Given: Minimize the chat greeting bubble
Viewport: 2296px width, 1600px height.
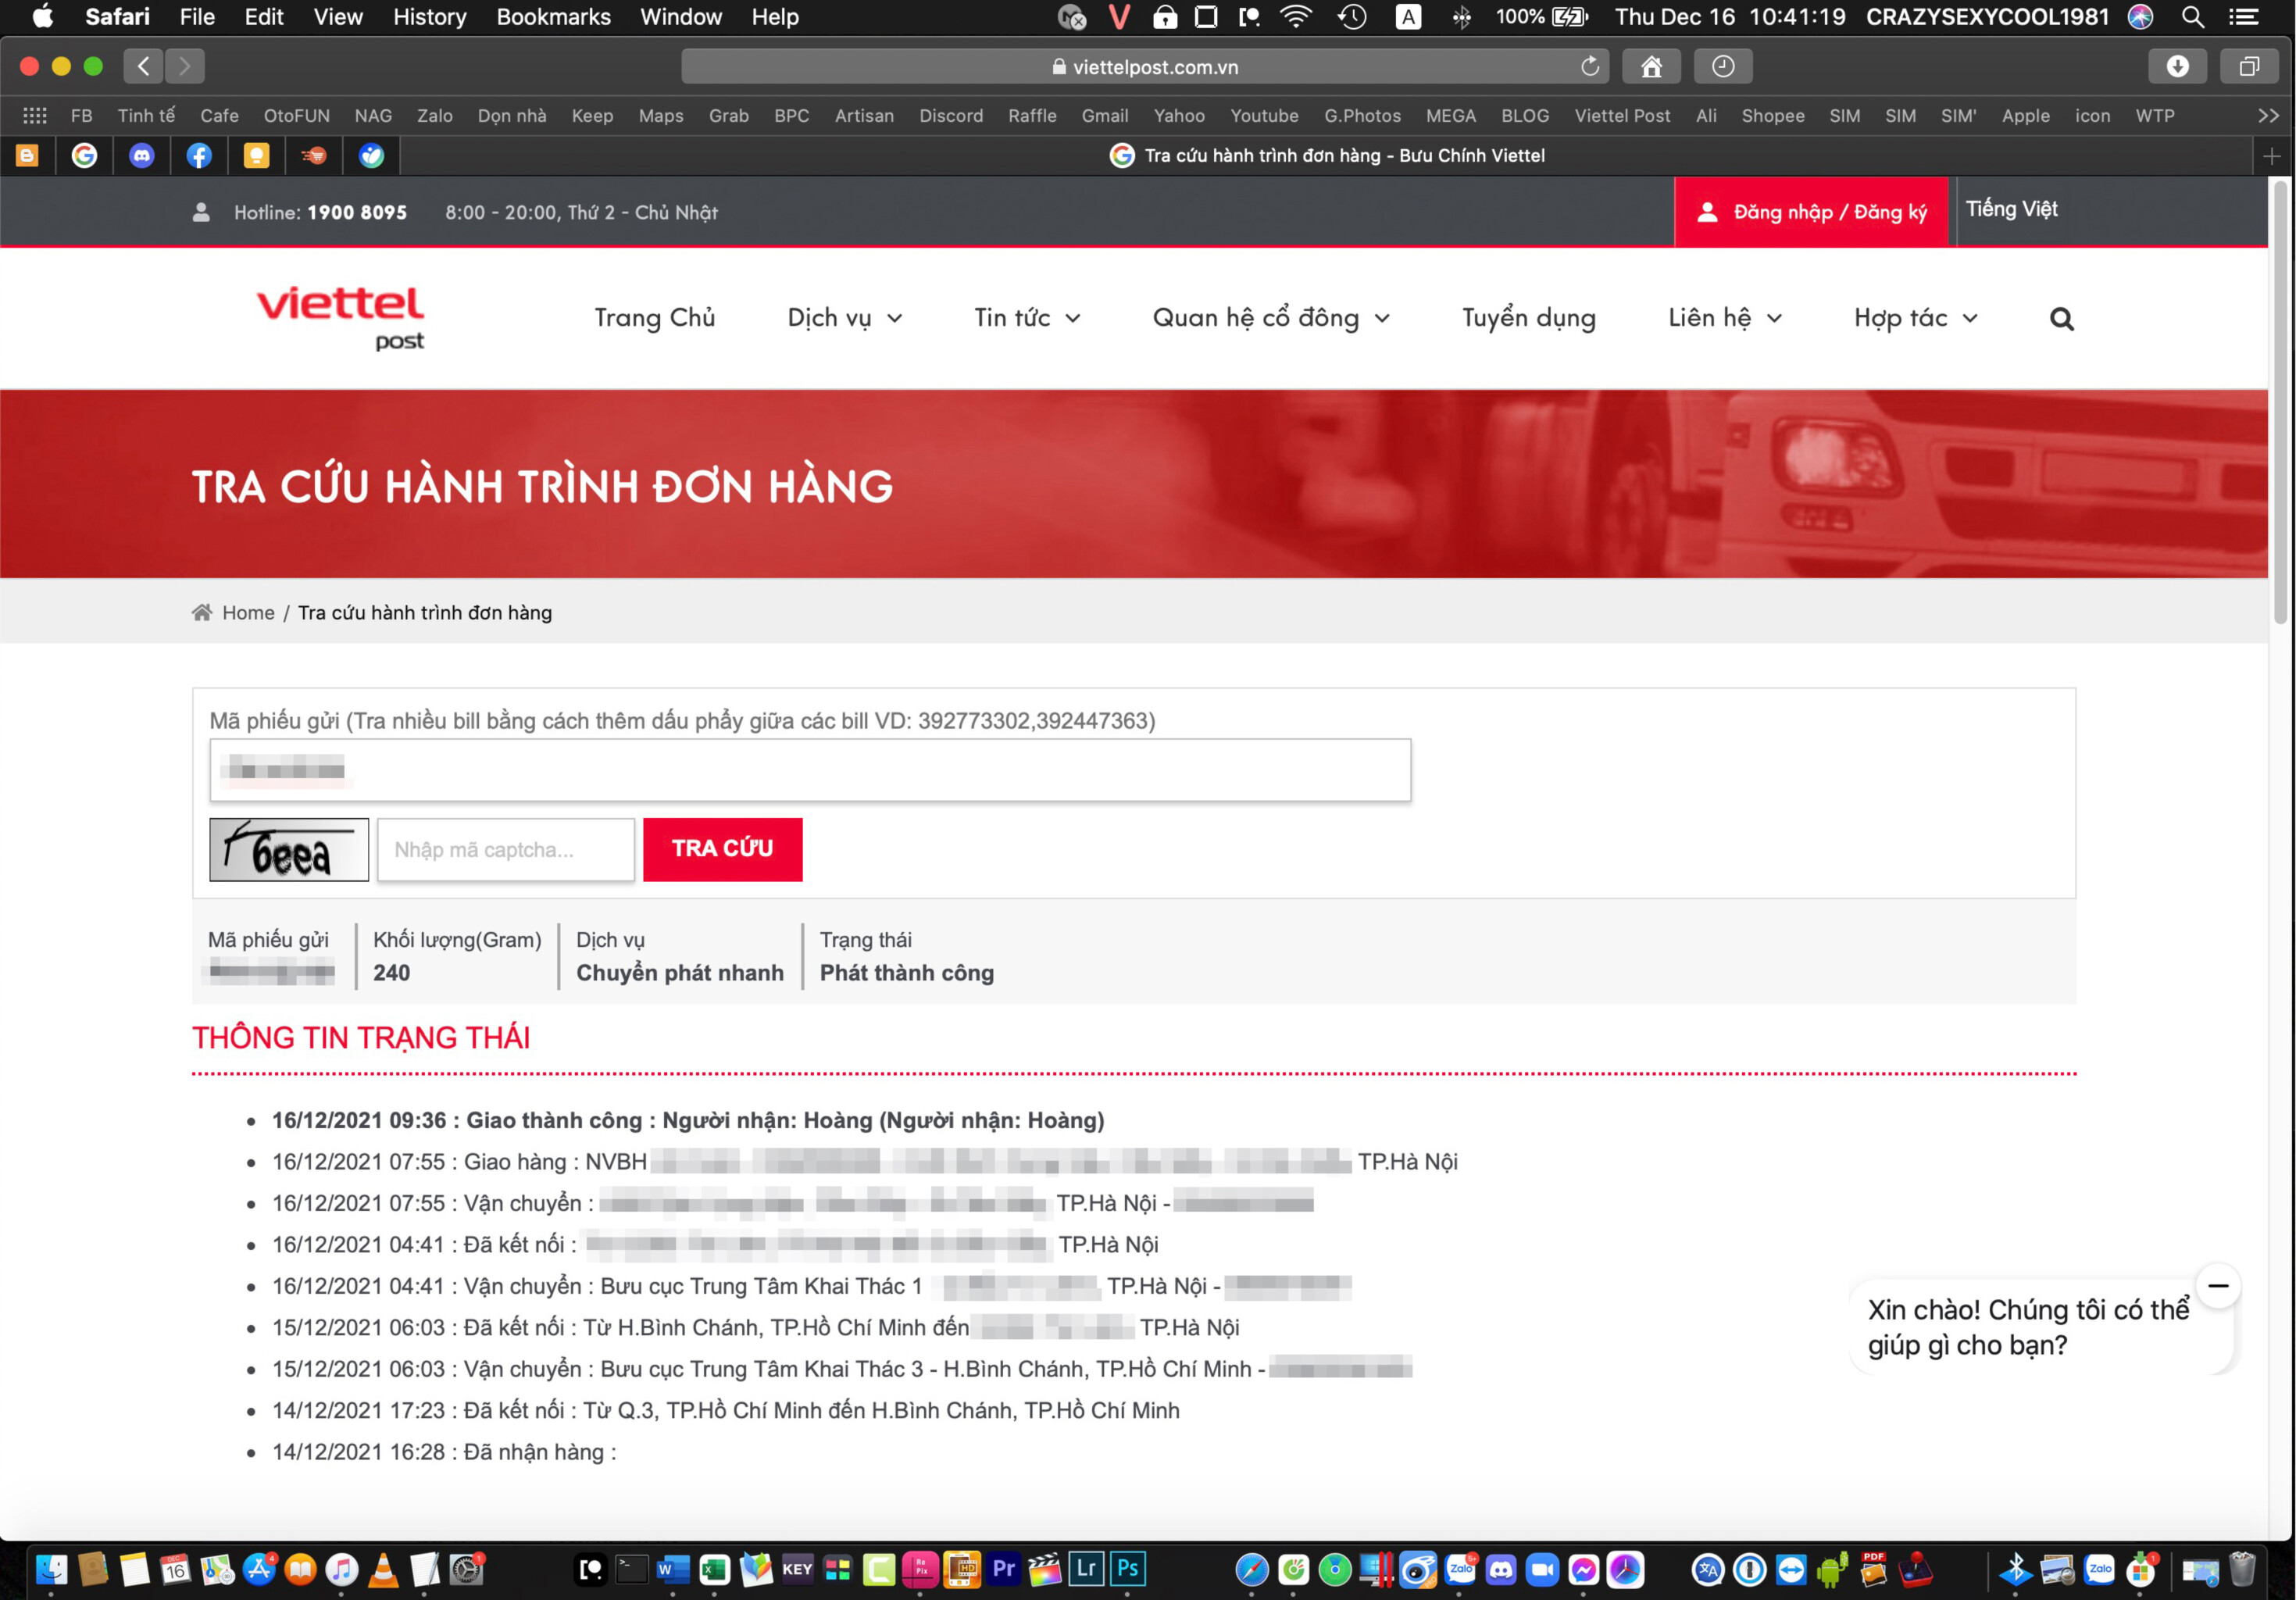Looking at the screenshot, I should (2218, 1286).
